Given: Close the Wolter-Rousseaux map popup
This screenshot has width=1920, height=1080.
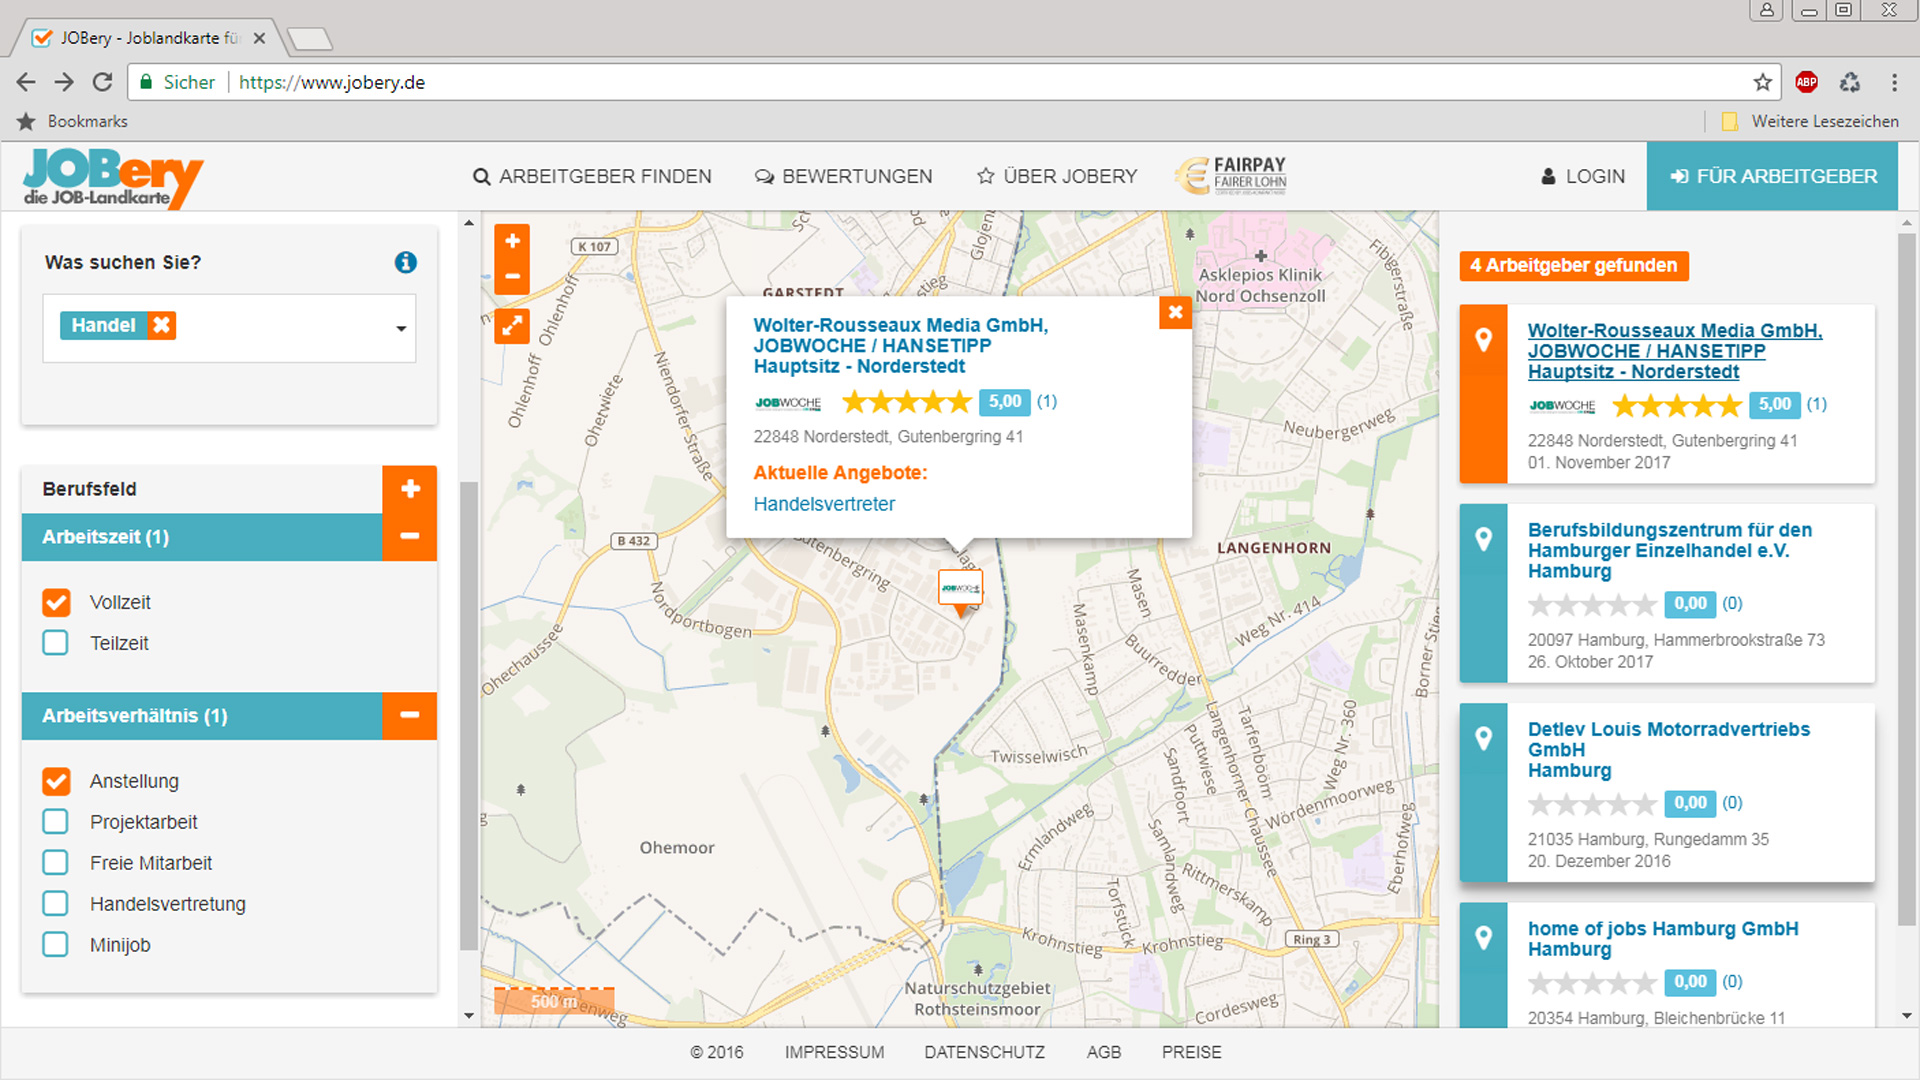Looking at the screenshot, I should (x=1175, y=312).
